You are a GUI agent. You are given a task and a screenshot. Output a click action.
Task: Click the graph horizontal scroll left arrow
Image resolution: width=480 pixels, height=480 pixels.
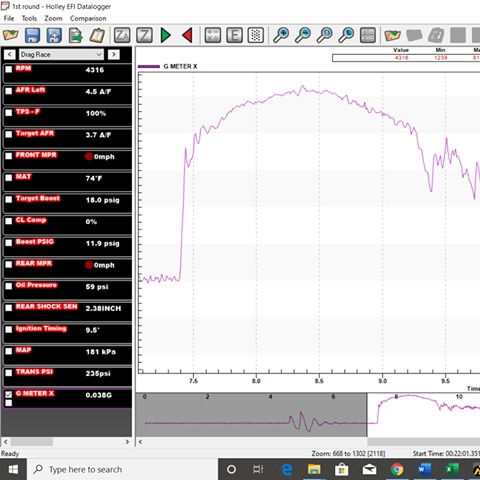coord(140,442)
